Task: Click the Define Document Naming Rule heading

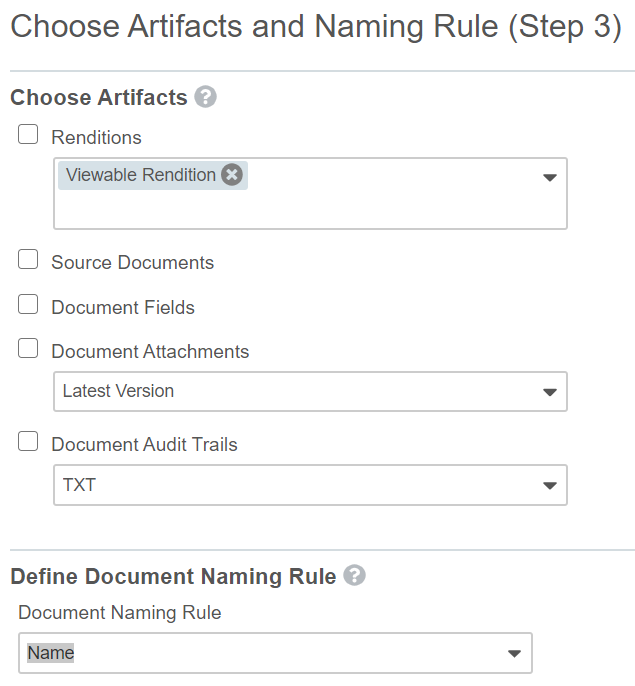Action: (x=173, y=577)
